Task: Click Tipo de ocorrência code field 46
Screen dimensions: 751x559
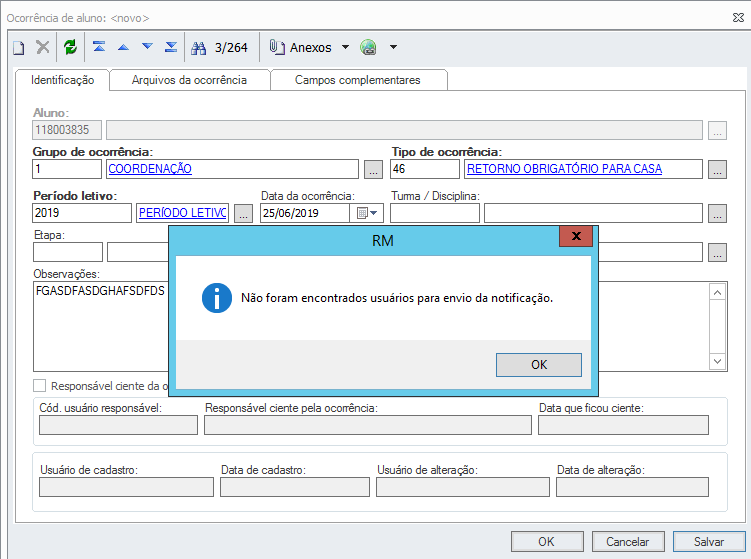Action: pos(425,169)
